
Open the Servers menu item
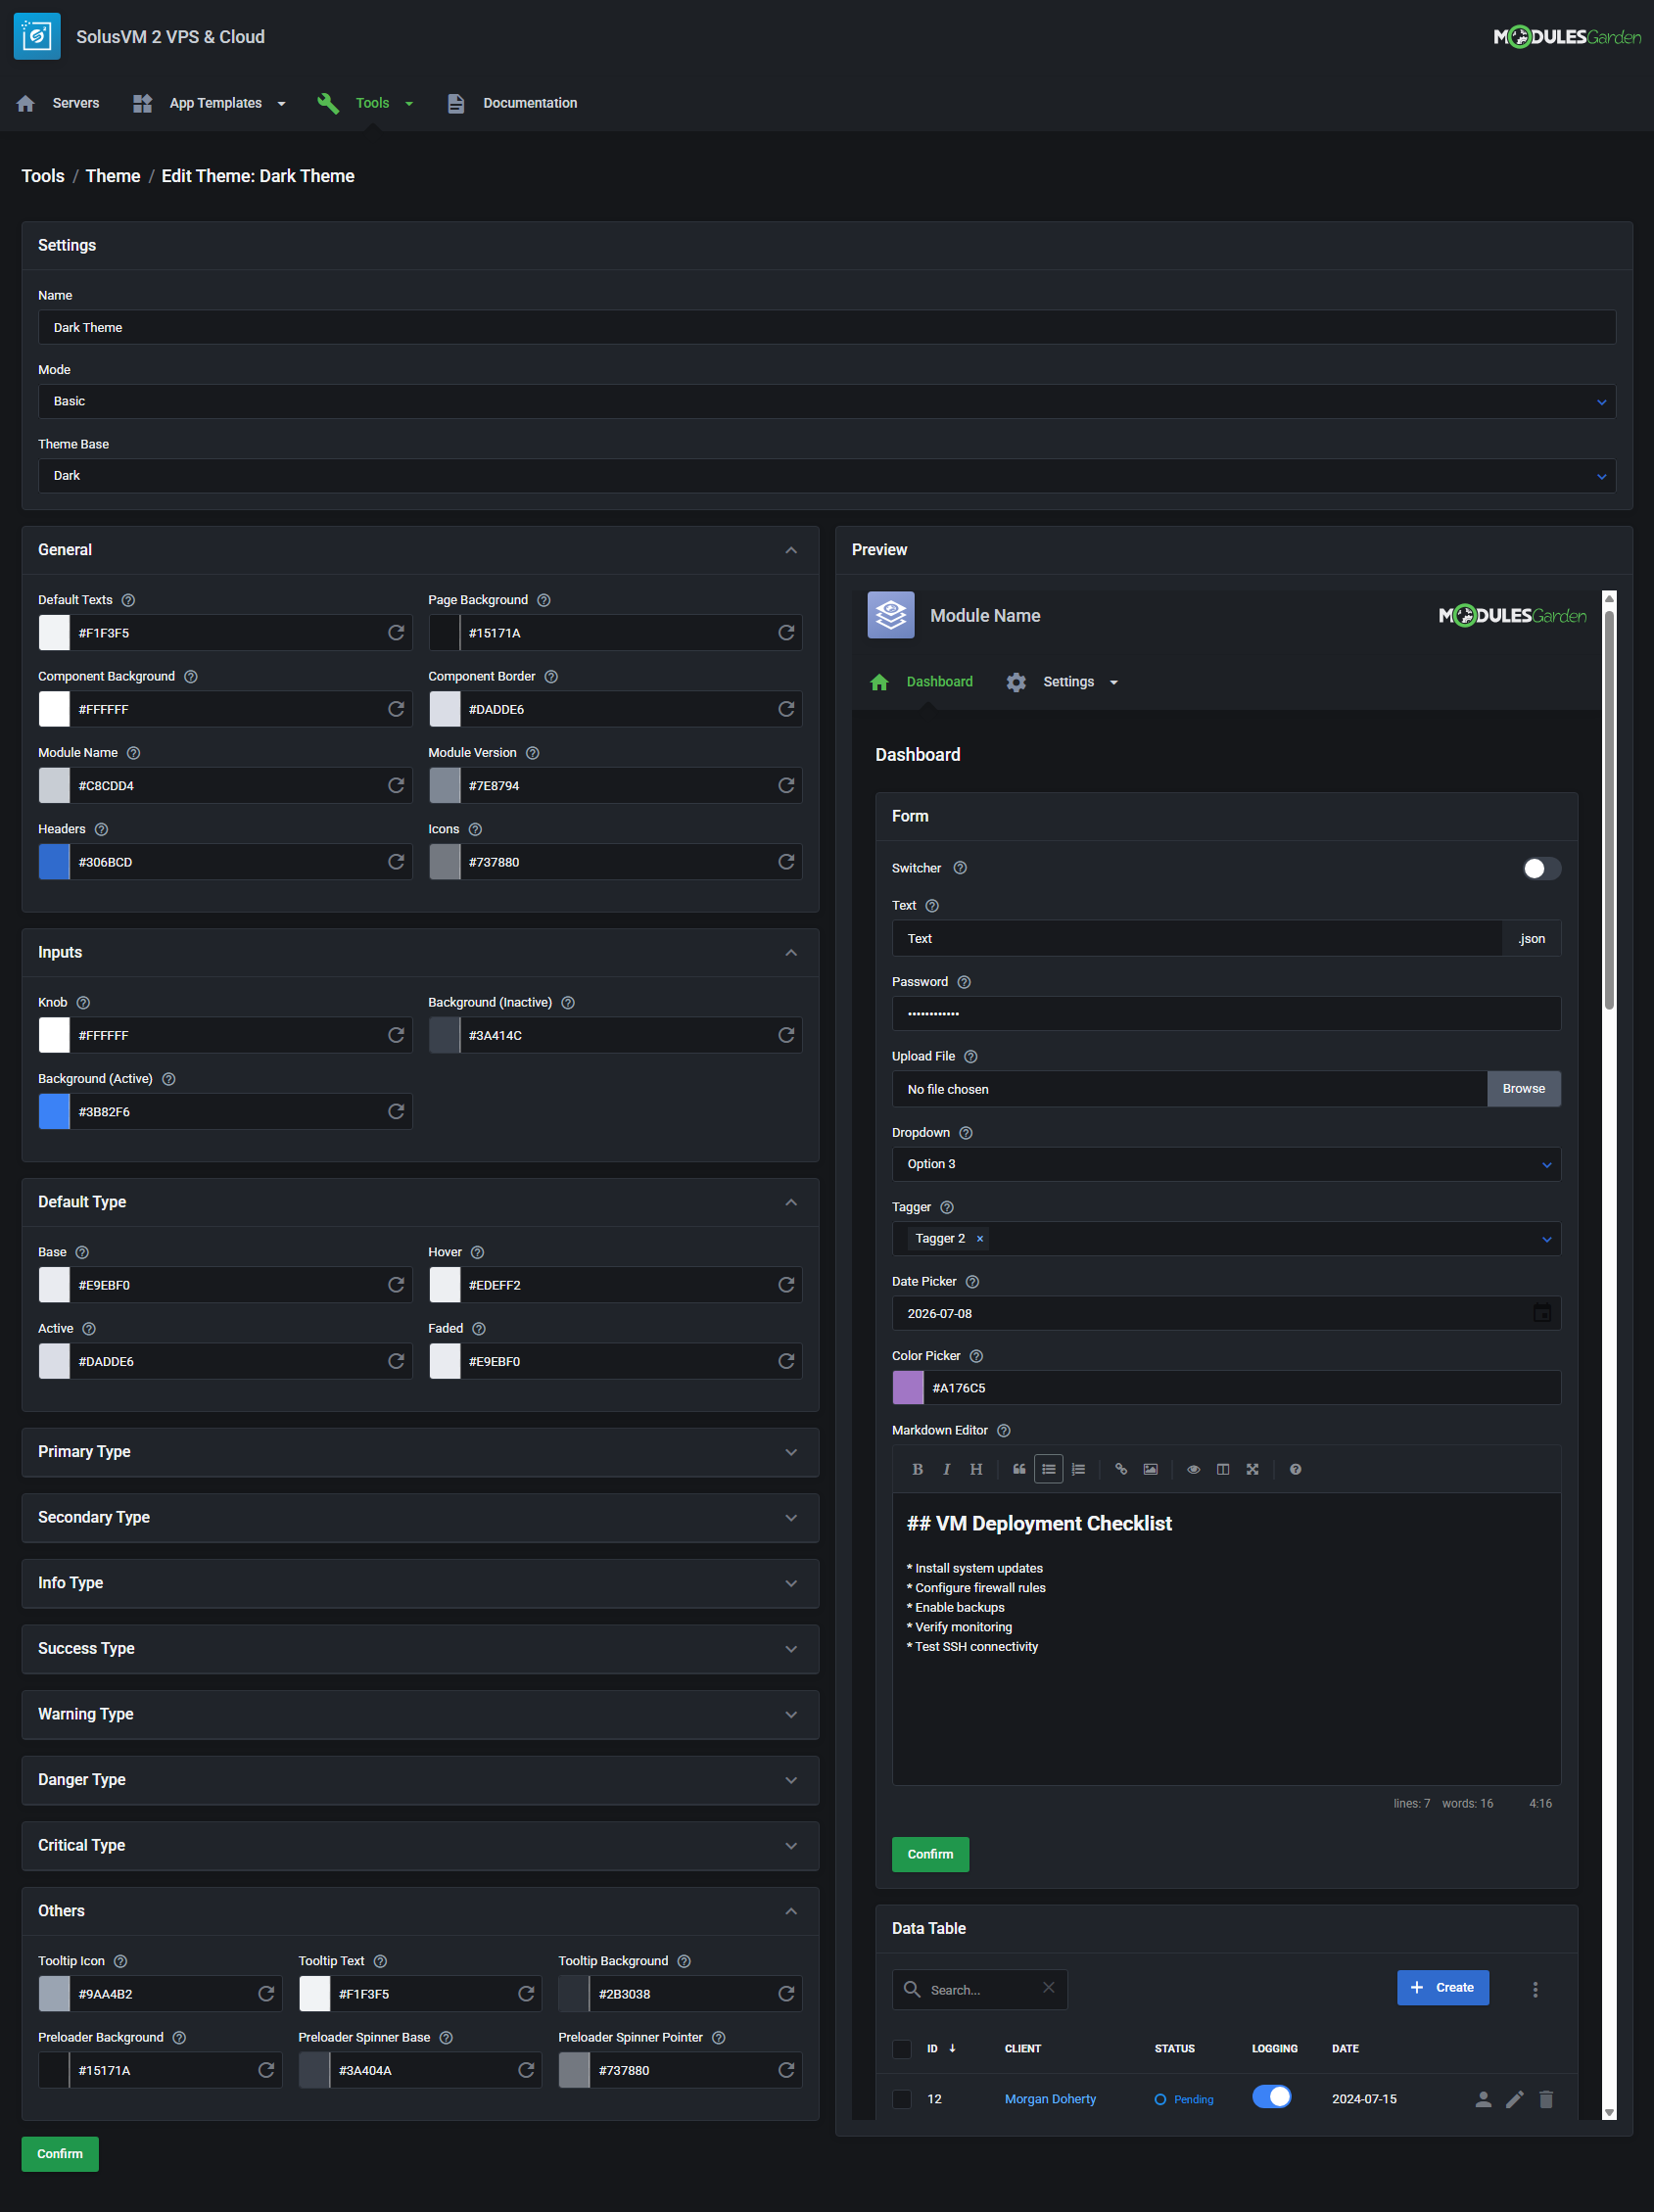(x=59, y=103)
